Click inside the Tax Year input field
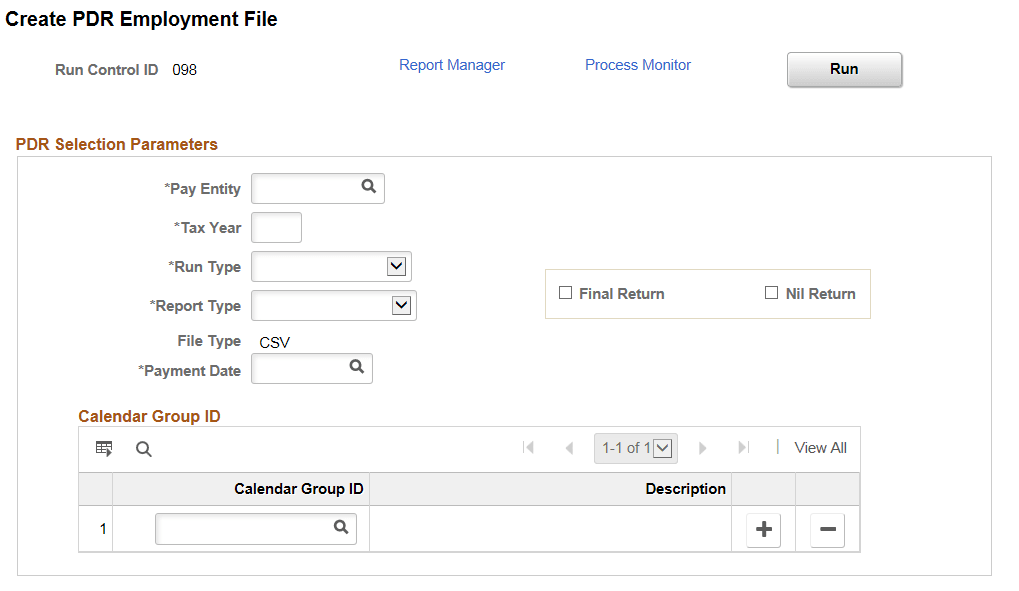 (276, 227)
